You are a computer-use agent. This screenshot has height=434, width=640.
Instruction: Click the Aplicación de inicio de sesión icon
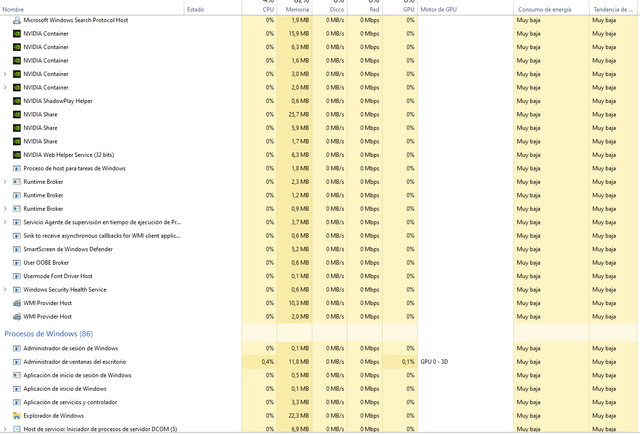pyautogui.click(x=17, y=375)
